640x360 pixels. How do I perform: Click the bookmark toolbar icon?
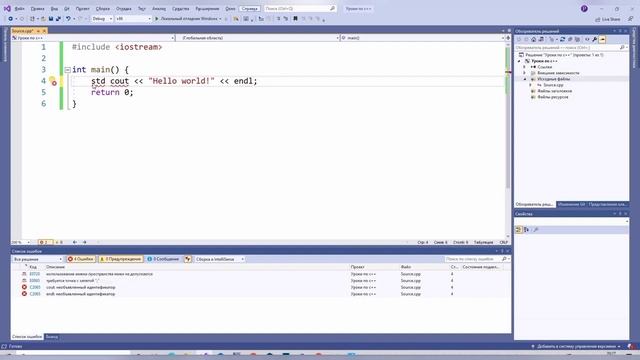click(x=295, y=19)
